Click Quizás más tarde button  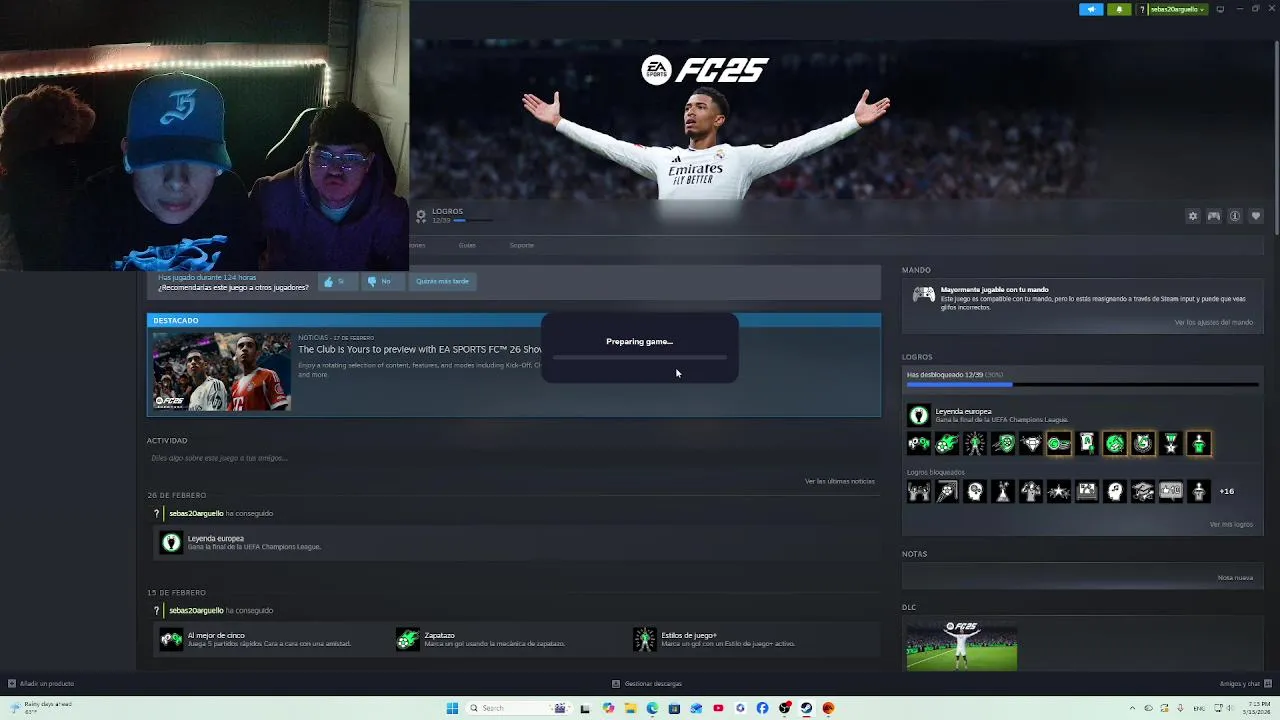pos(442,281)
